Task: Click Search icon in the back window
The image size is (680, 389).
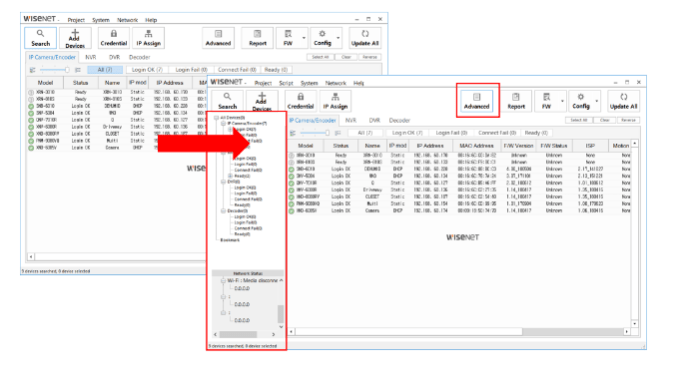Action: [40, 38]
